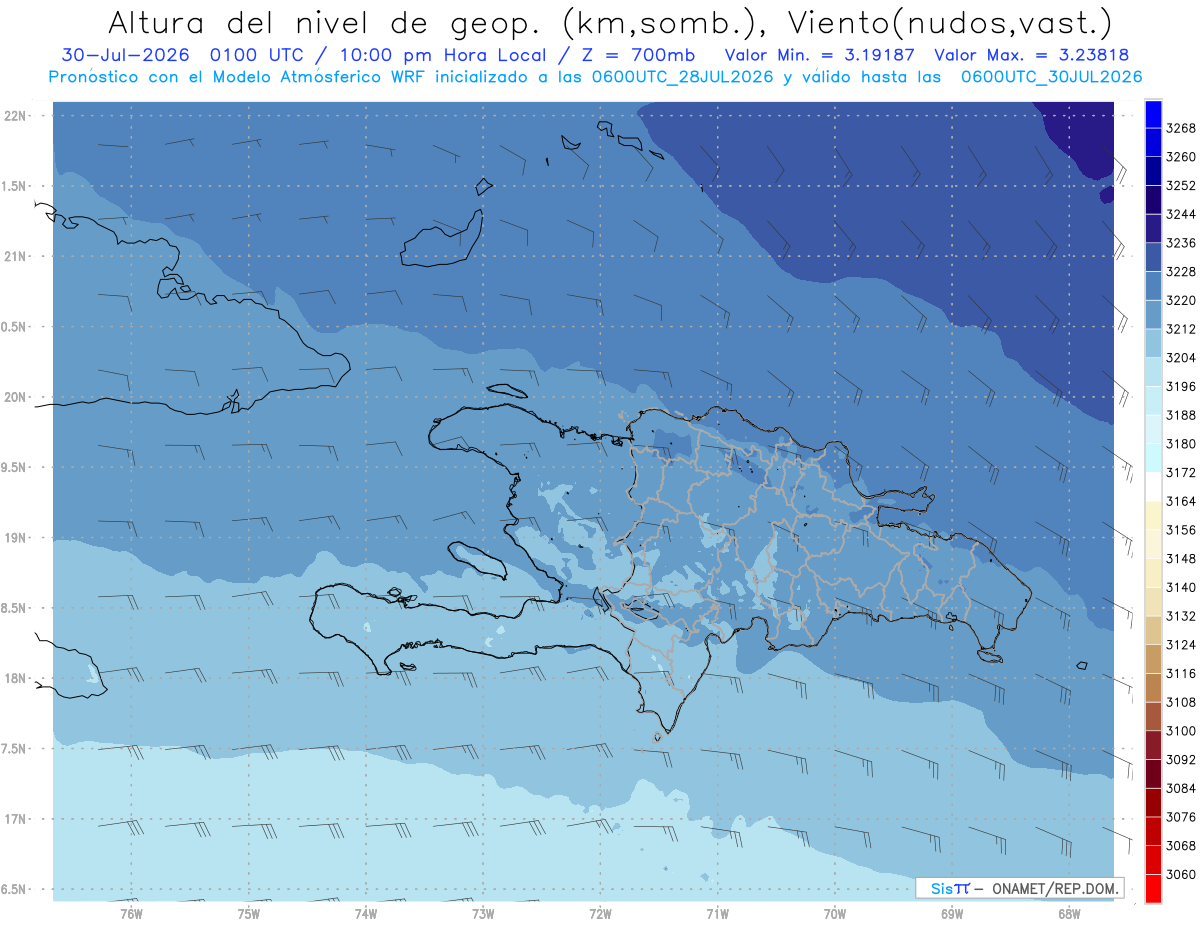This screenshot has height=927, width=1200.
Task: Click the '71W' longitude label
Action: 717,913
